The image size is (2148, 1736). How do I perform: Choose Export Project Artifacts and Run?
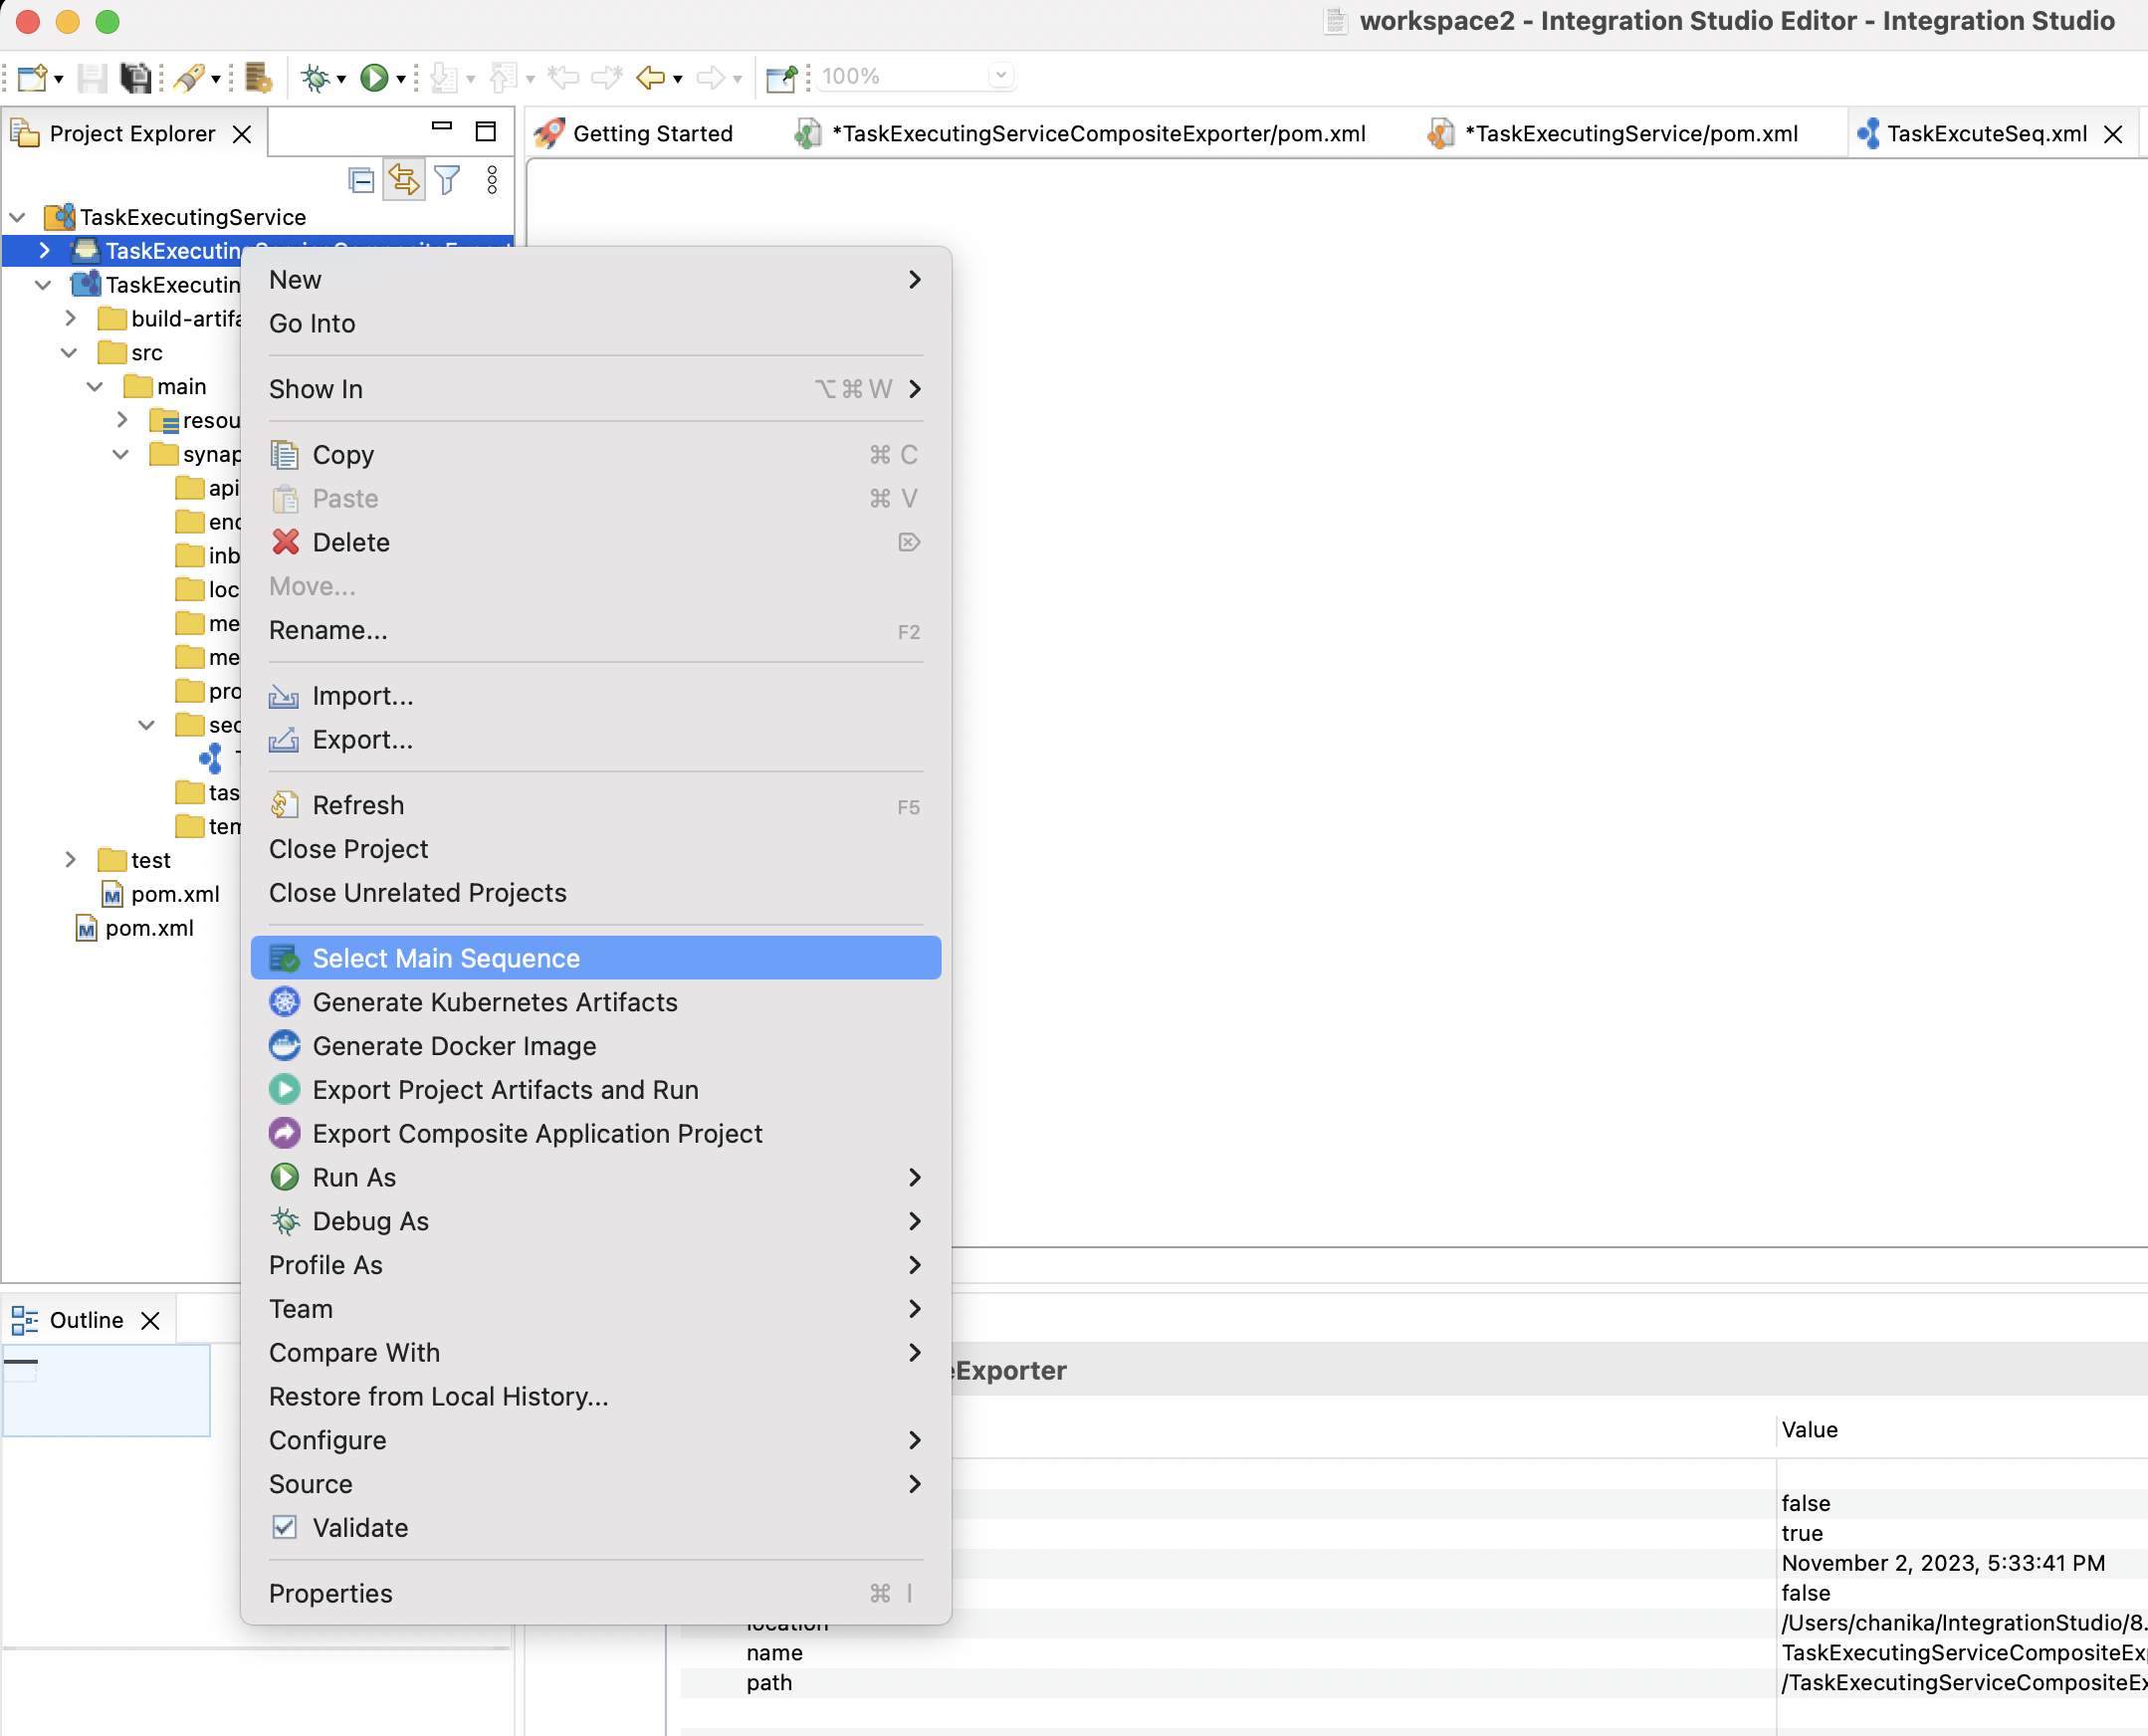596,1090
